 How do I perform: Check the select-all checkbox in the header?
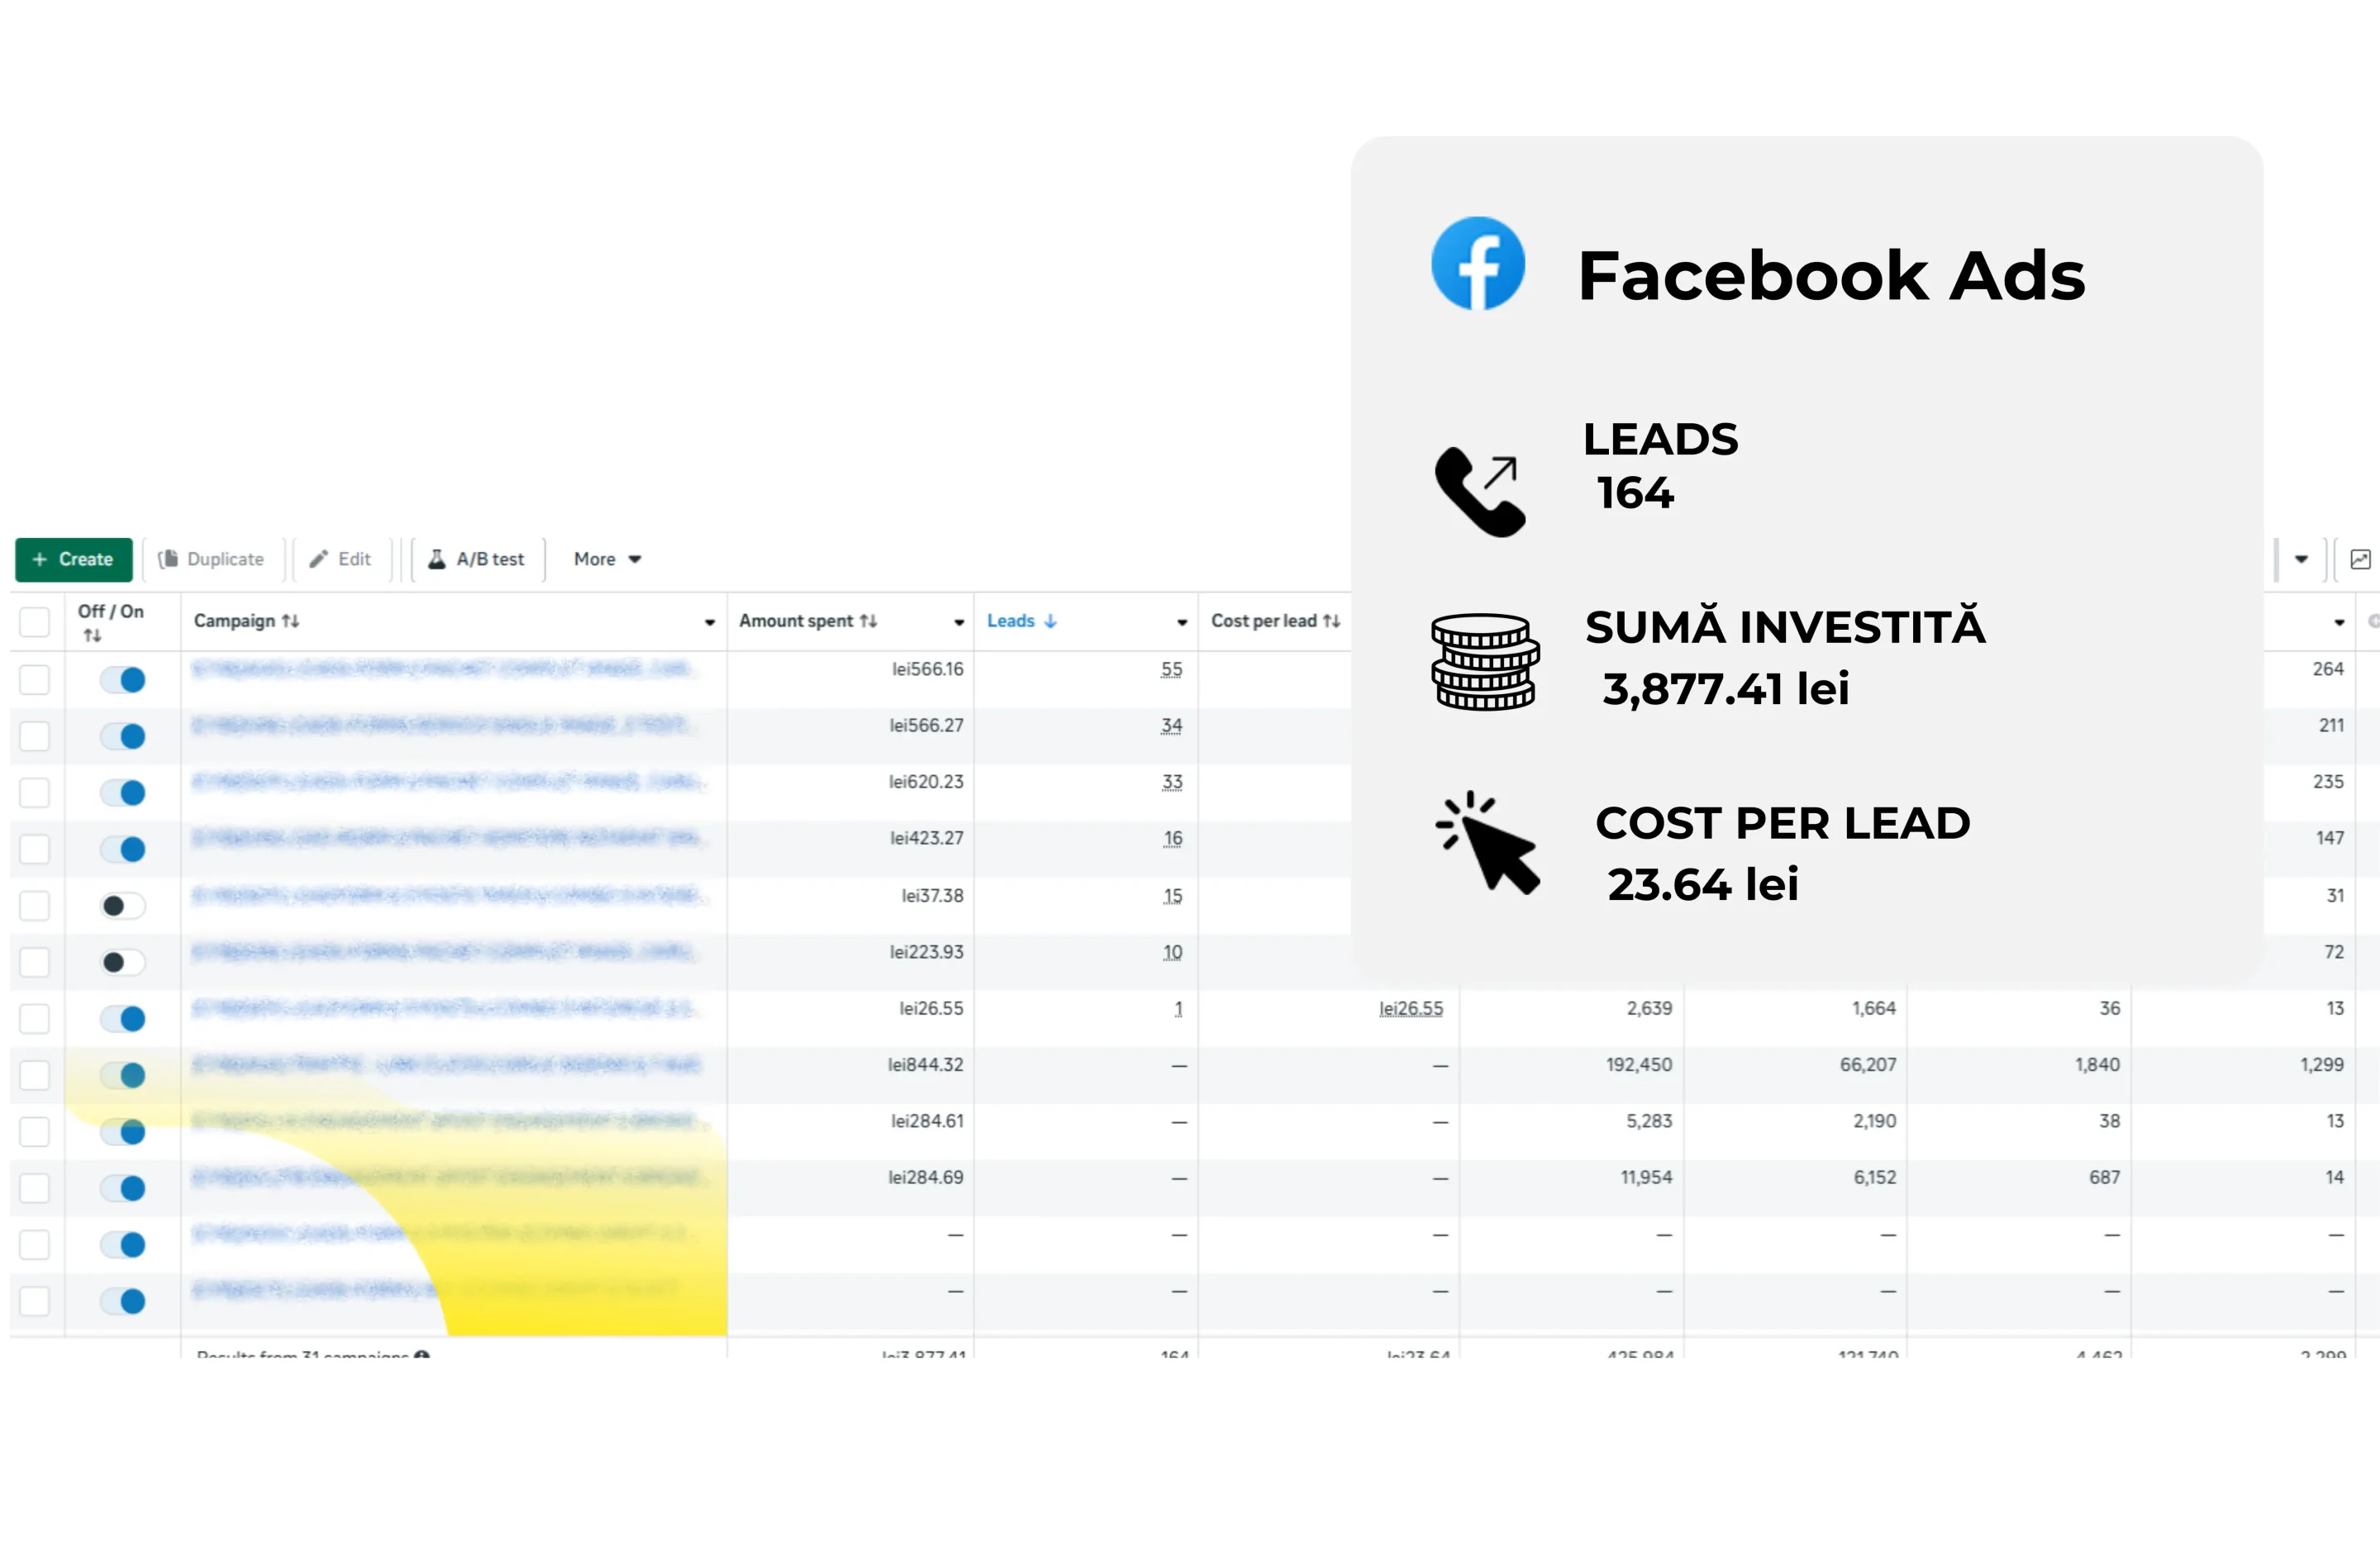click(x=35, y=621)
